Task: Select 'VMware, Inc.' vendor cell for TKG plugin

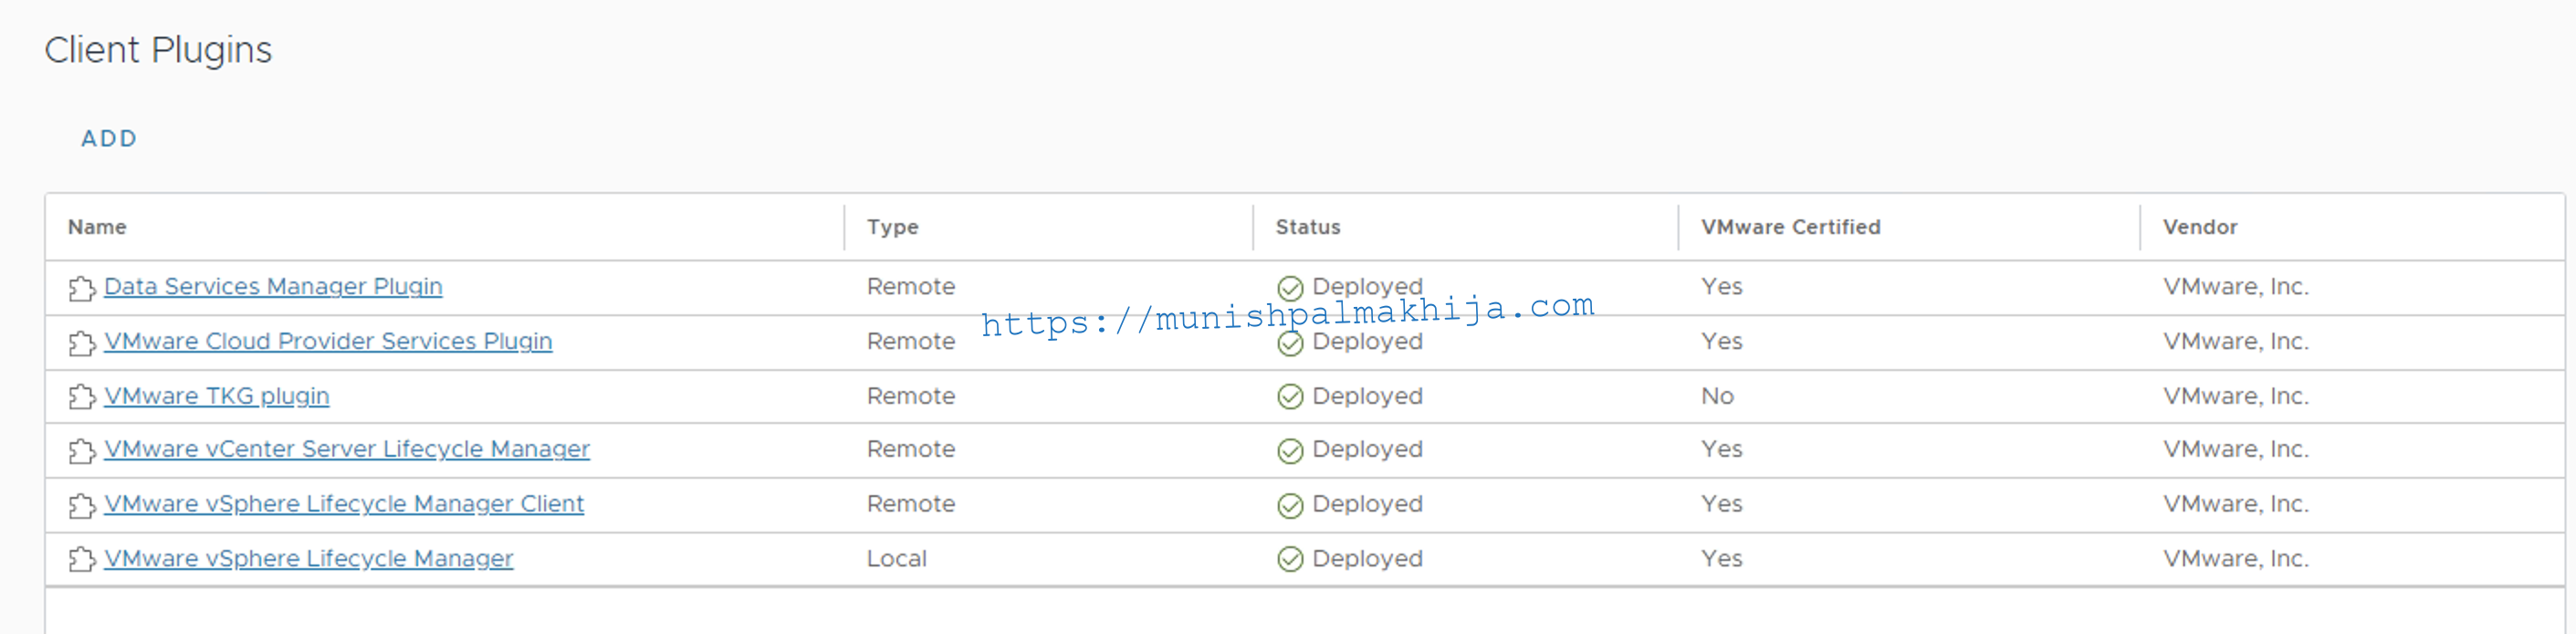Action: pos(2236,396)
